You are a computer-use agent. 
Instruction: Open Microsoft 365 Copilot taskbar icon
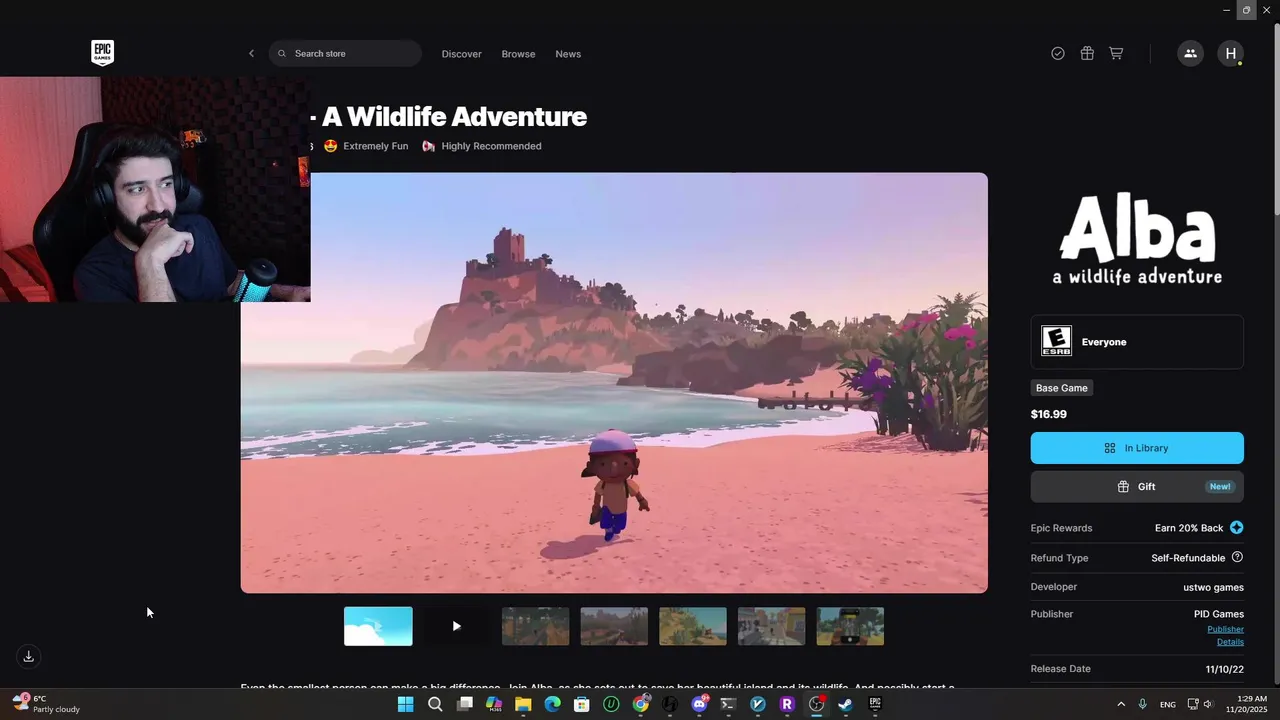[494, 704]
